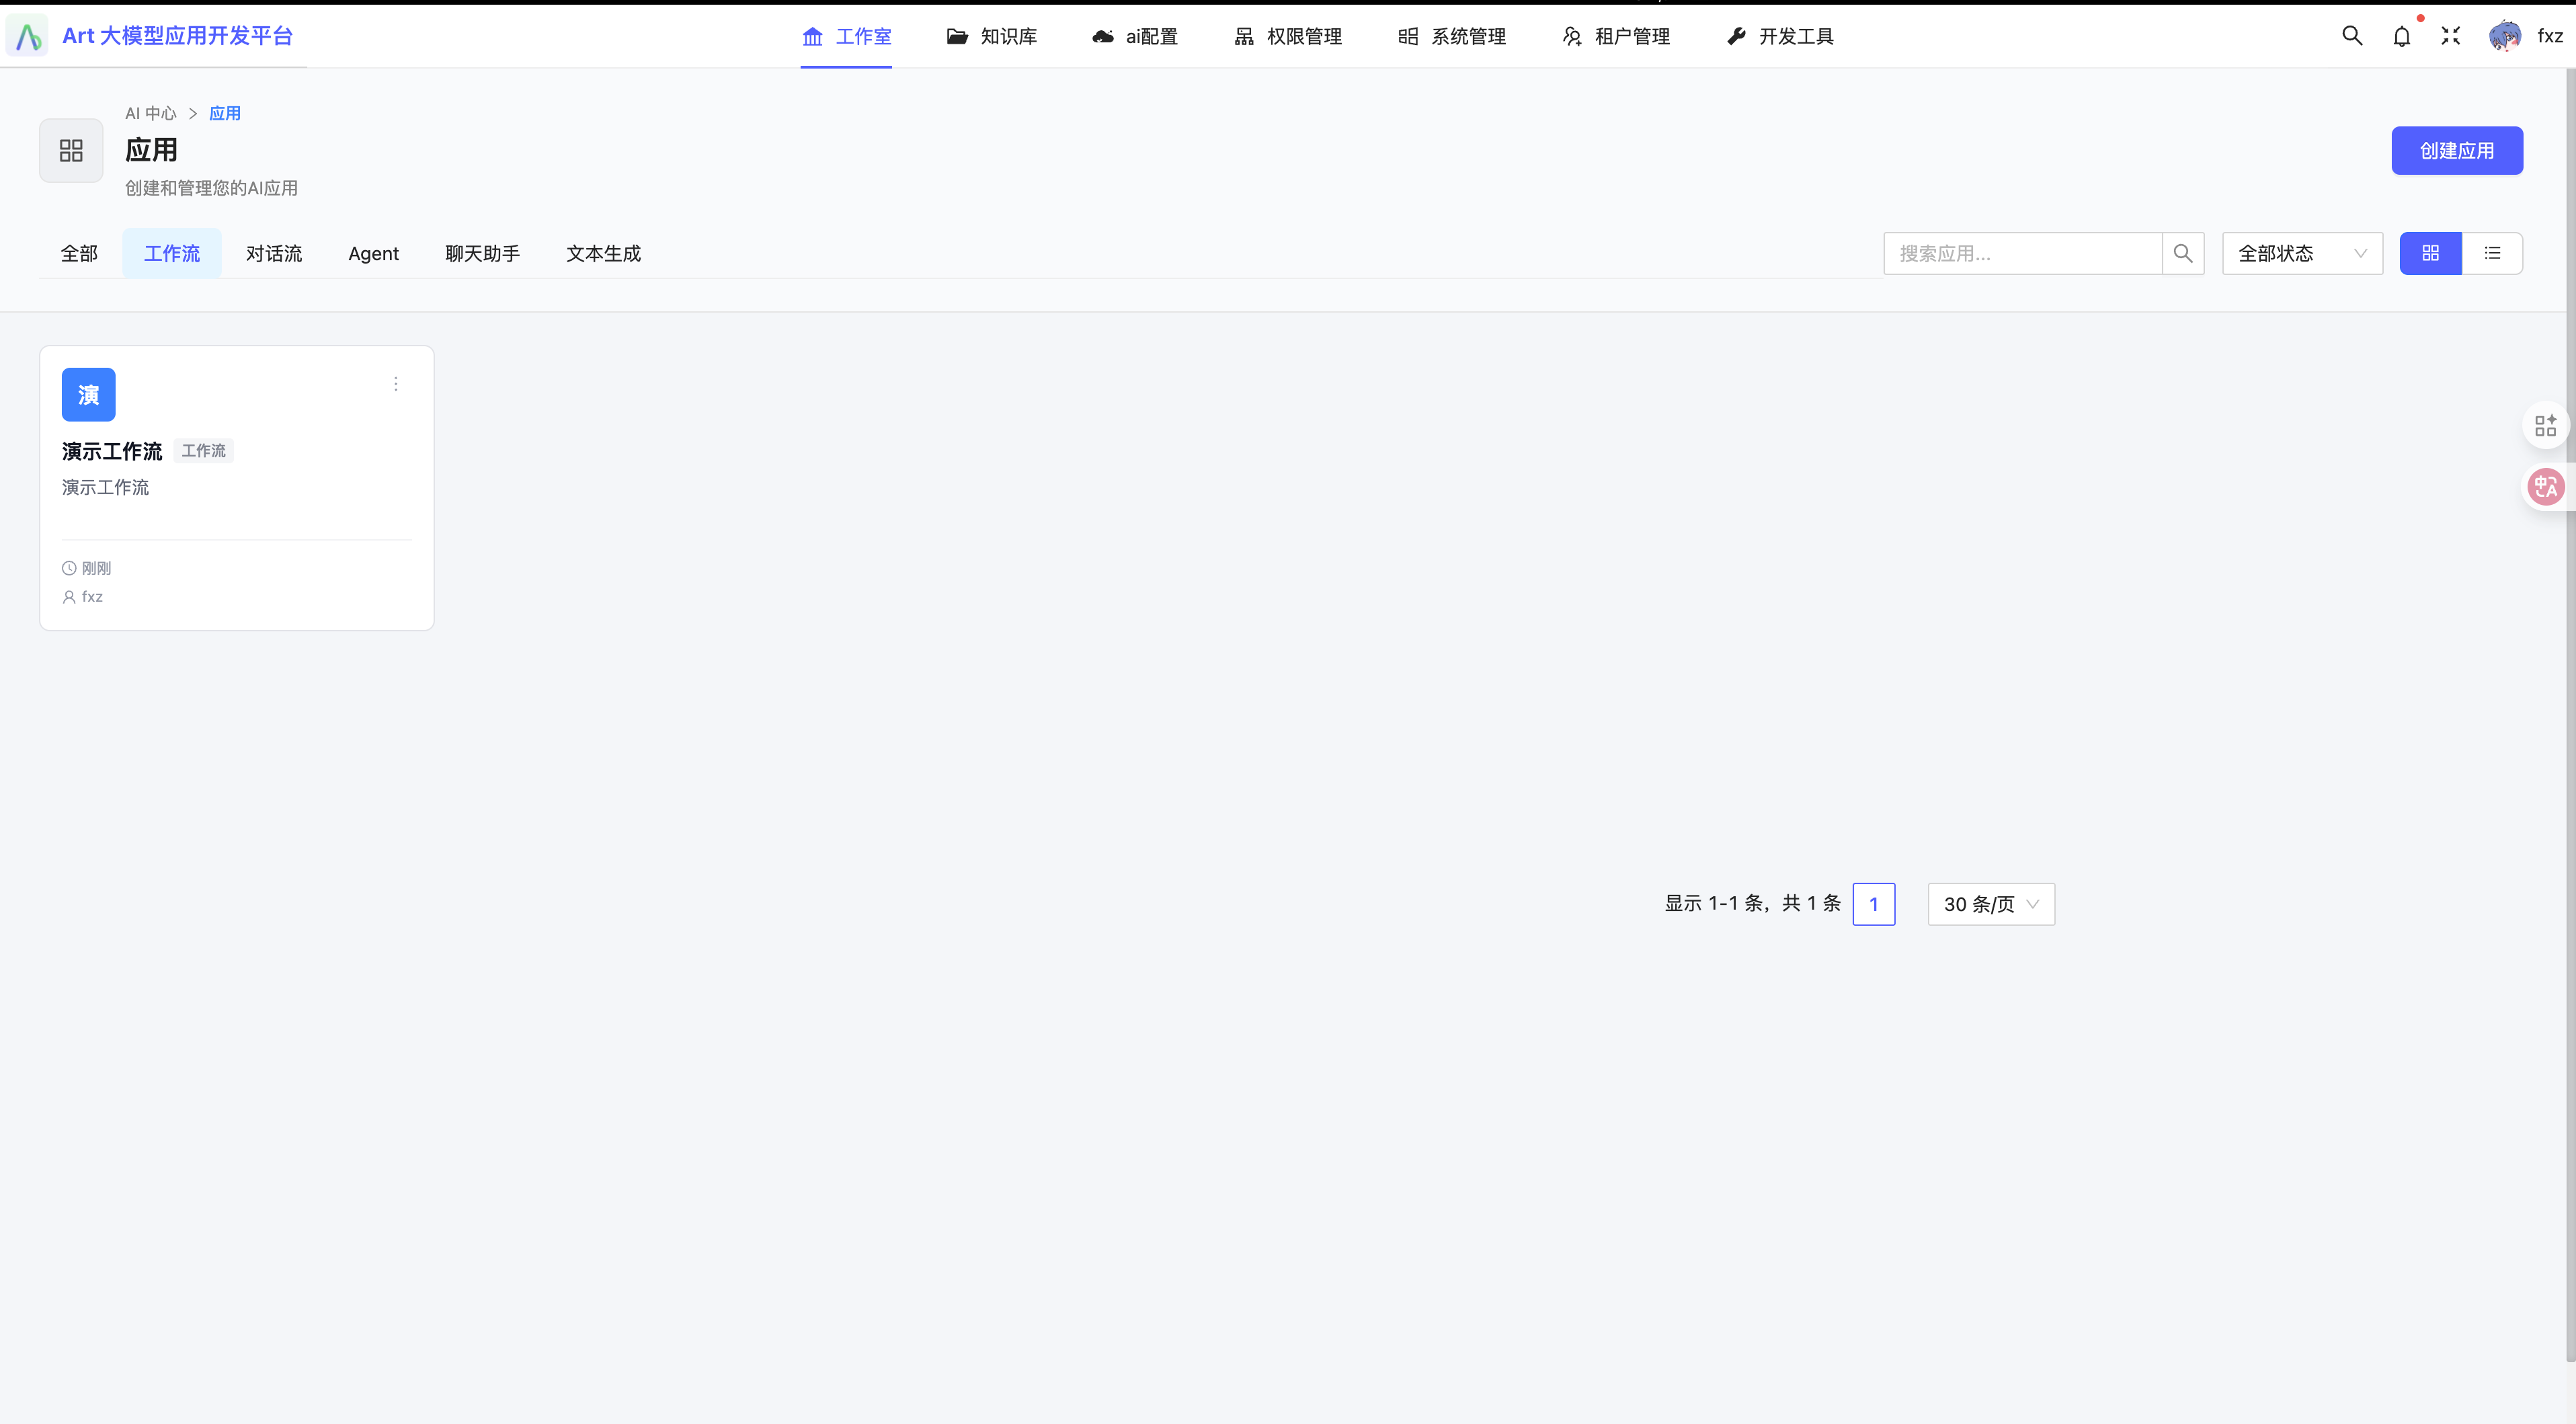Screen dimensions: 2576x1424
Task: Click the search button beside 搜索应用 field
Action: [x=2183, y=253]
